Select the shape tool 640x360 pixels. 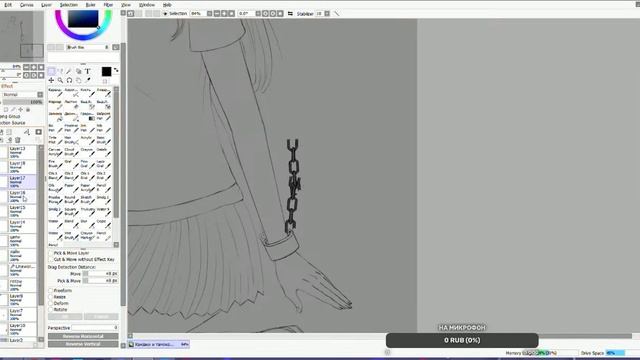[78, 71]
